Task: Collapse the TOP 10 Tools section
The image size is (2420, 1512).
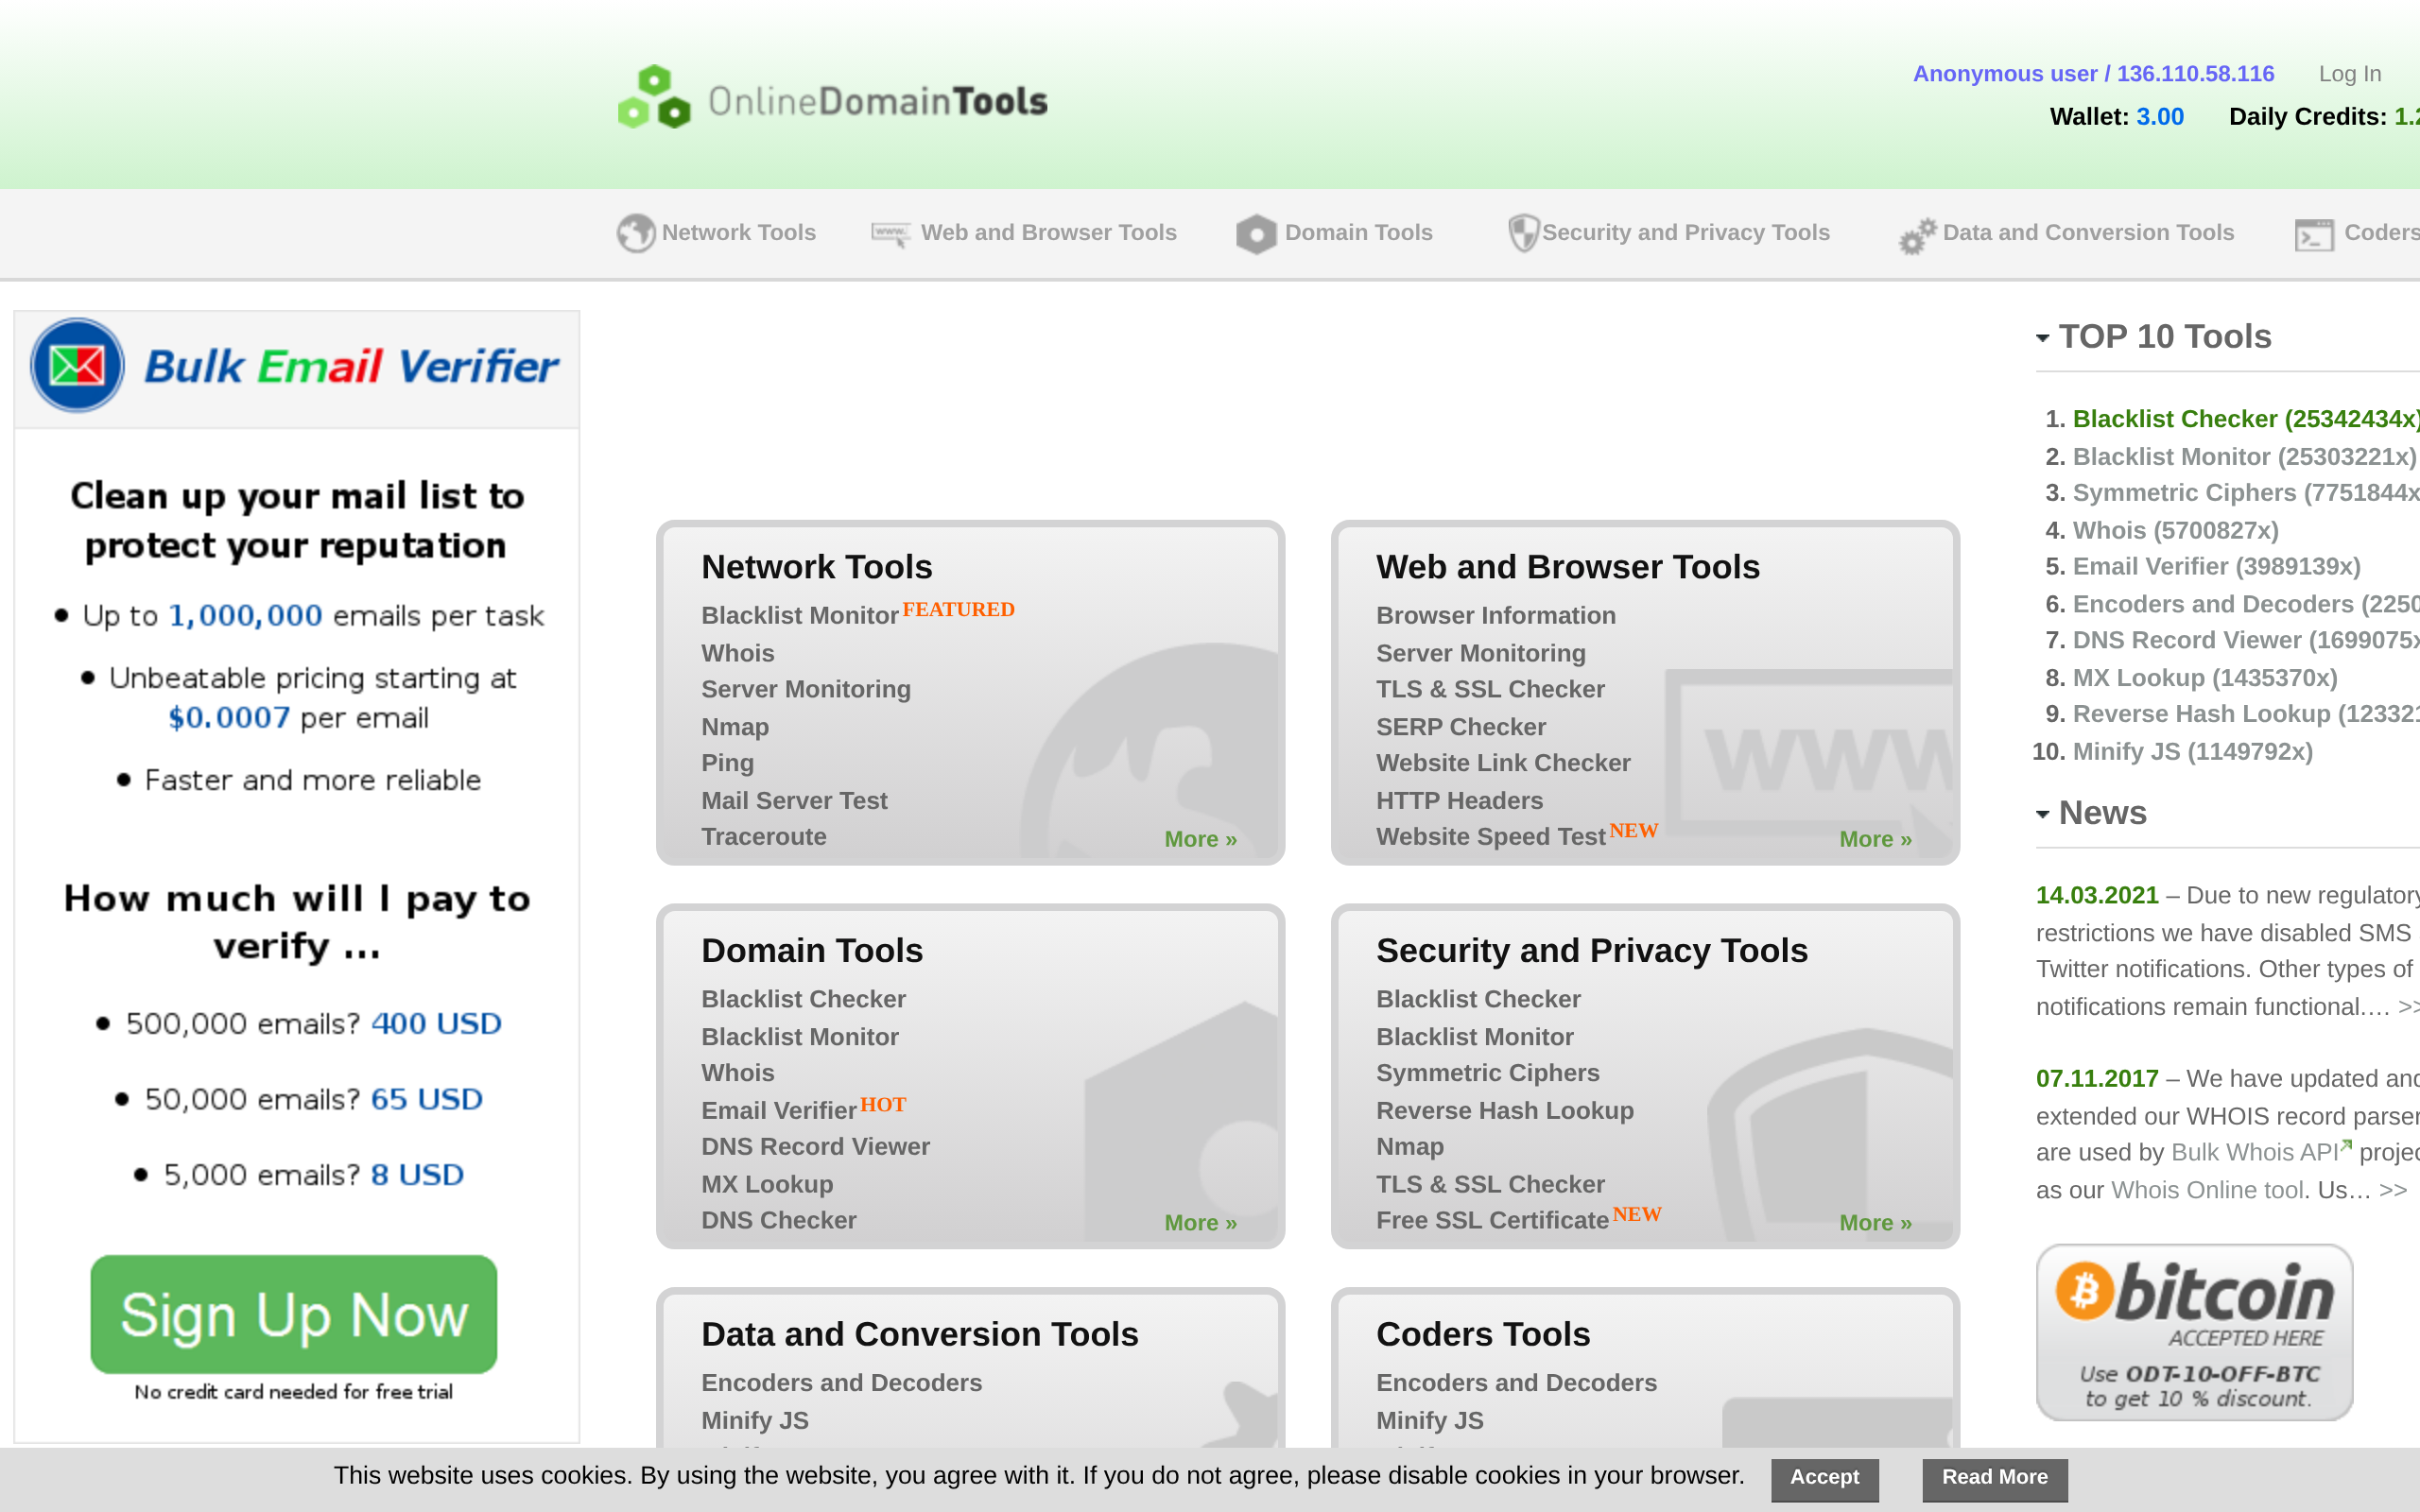Action: (2043, 338)
